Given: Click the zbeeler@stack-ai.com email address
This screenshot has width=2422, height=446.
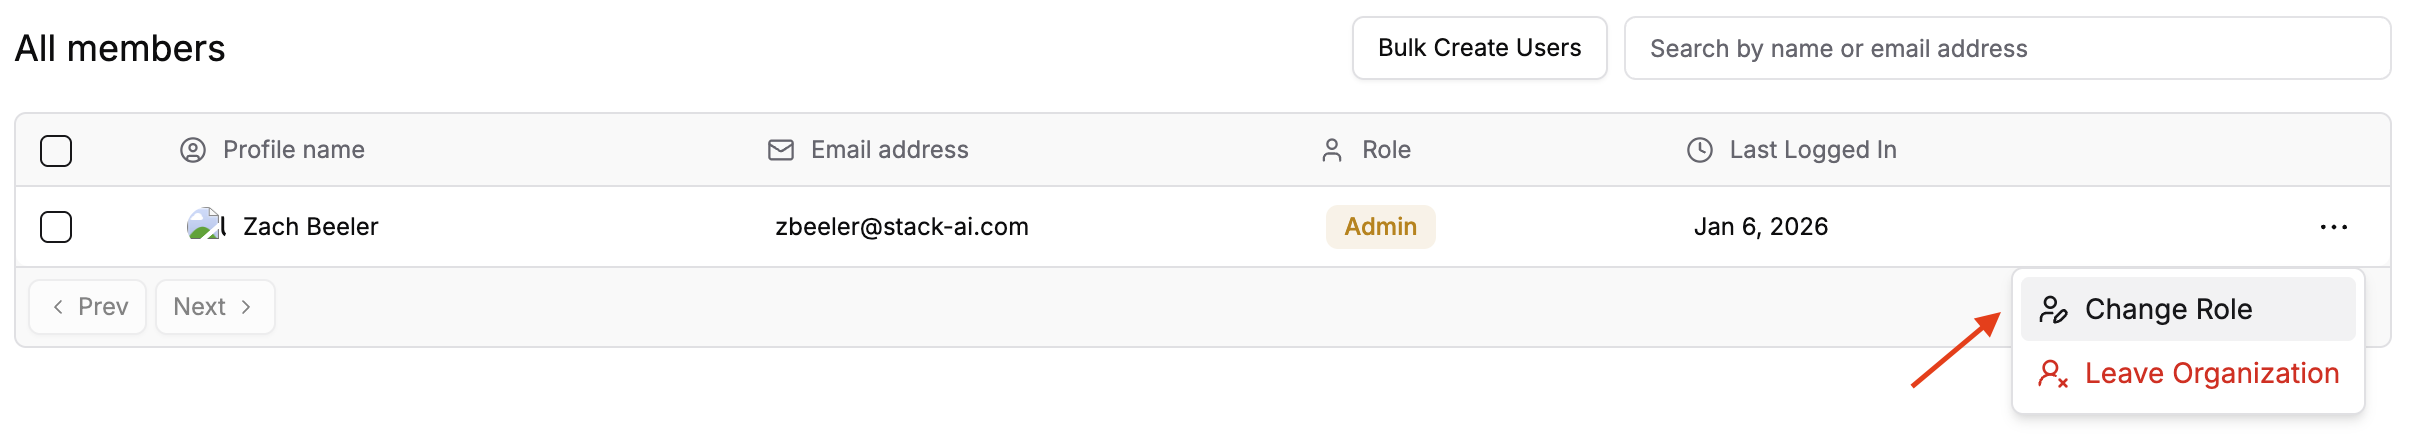Looking at the screenshot, I should click(x=901, y=227).
